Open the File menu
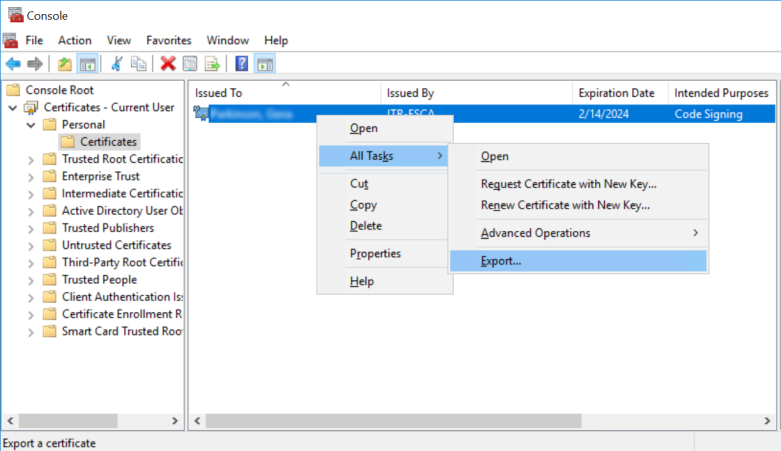This screenshot has height=451, width=781. pyautogui.click(x=34, y=40)
